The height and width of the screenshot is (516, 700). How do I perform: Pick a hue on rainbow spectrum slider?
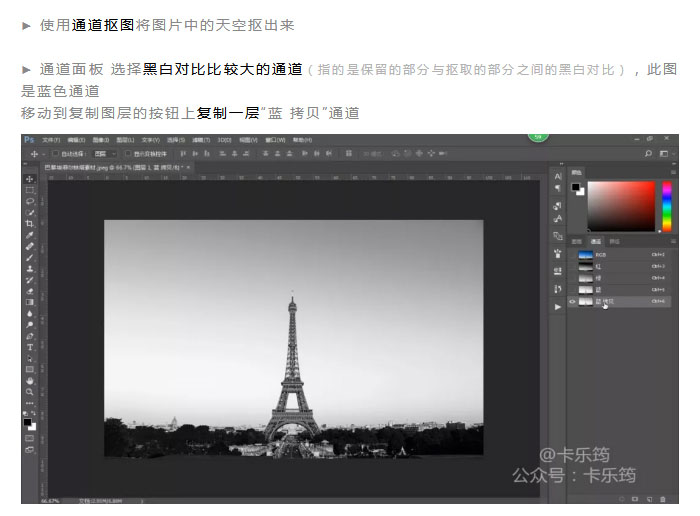[666, 205]
